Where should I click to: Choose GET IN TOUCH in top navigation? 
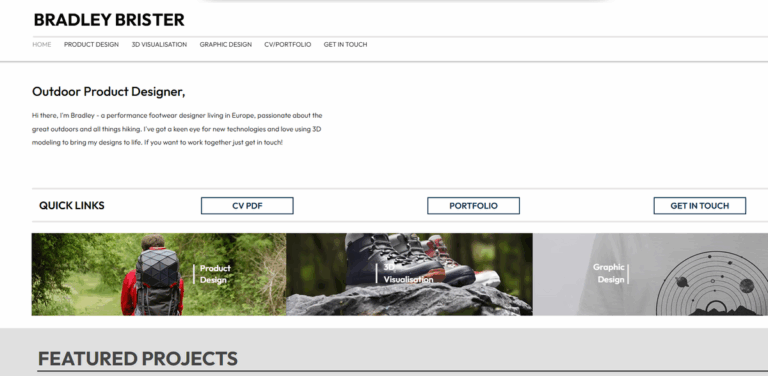point(345,45)
